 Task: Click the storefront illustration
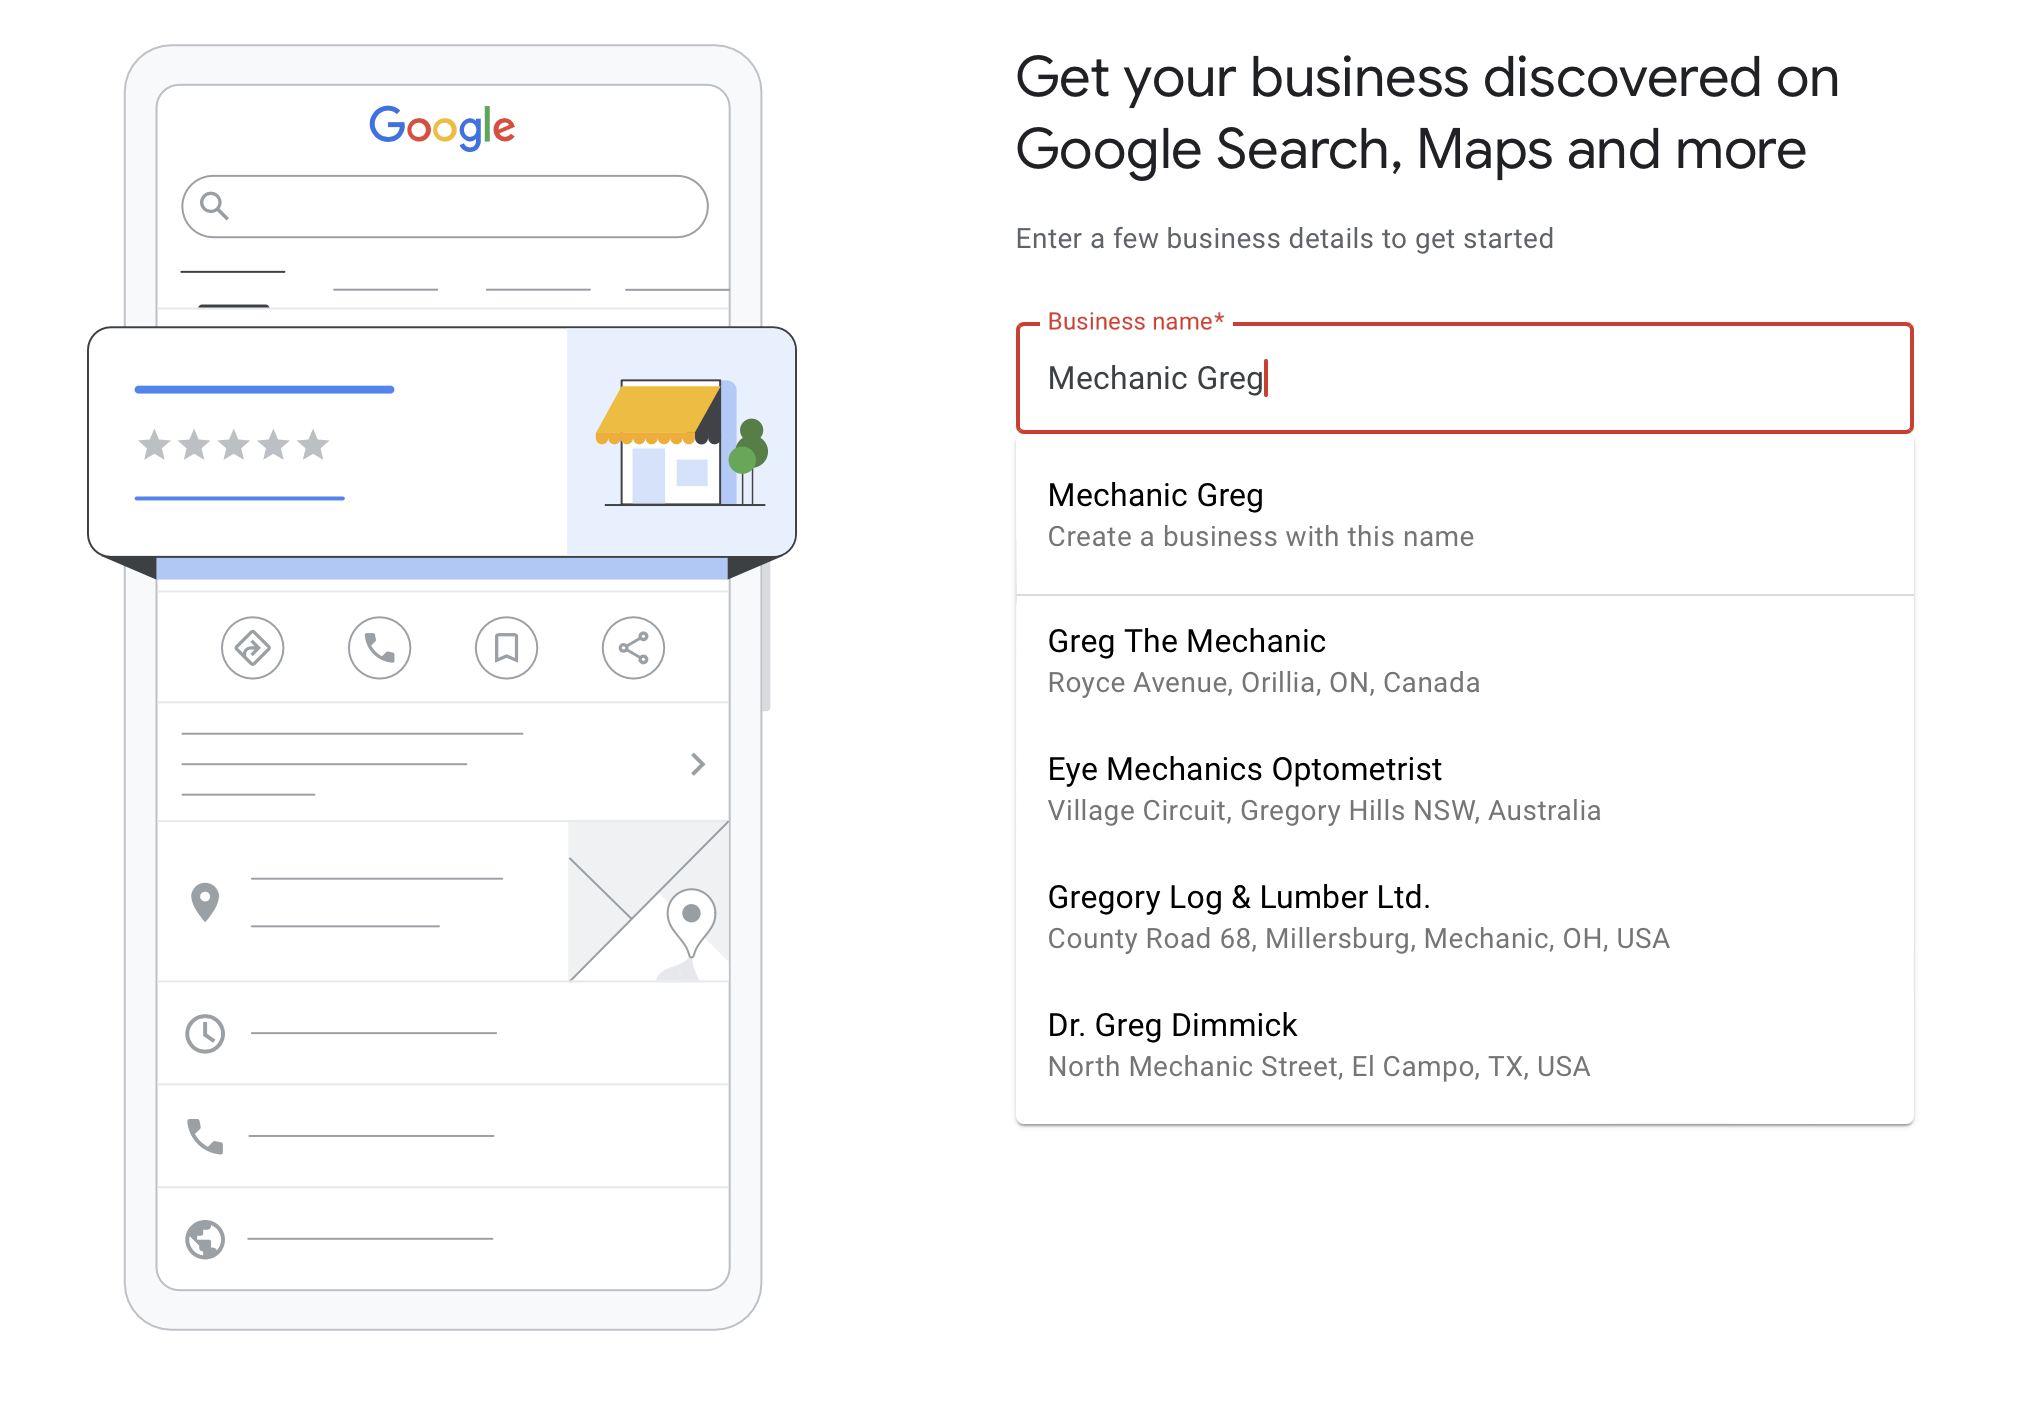pyautogui.click(x=682, y=441)
